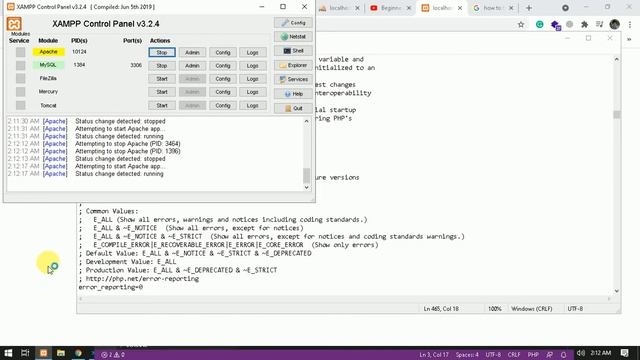Open Mercury Config dropdown

coord(223,92)
